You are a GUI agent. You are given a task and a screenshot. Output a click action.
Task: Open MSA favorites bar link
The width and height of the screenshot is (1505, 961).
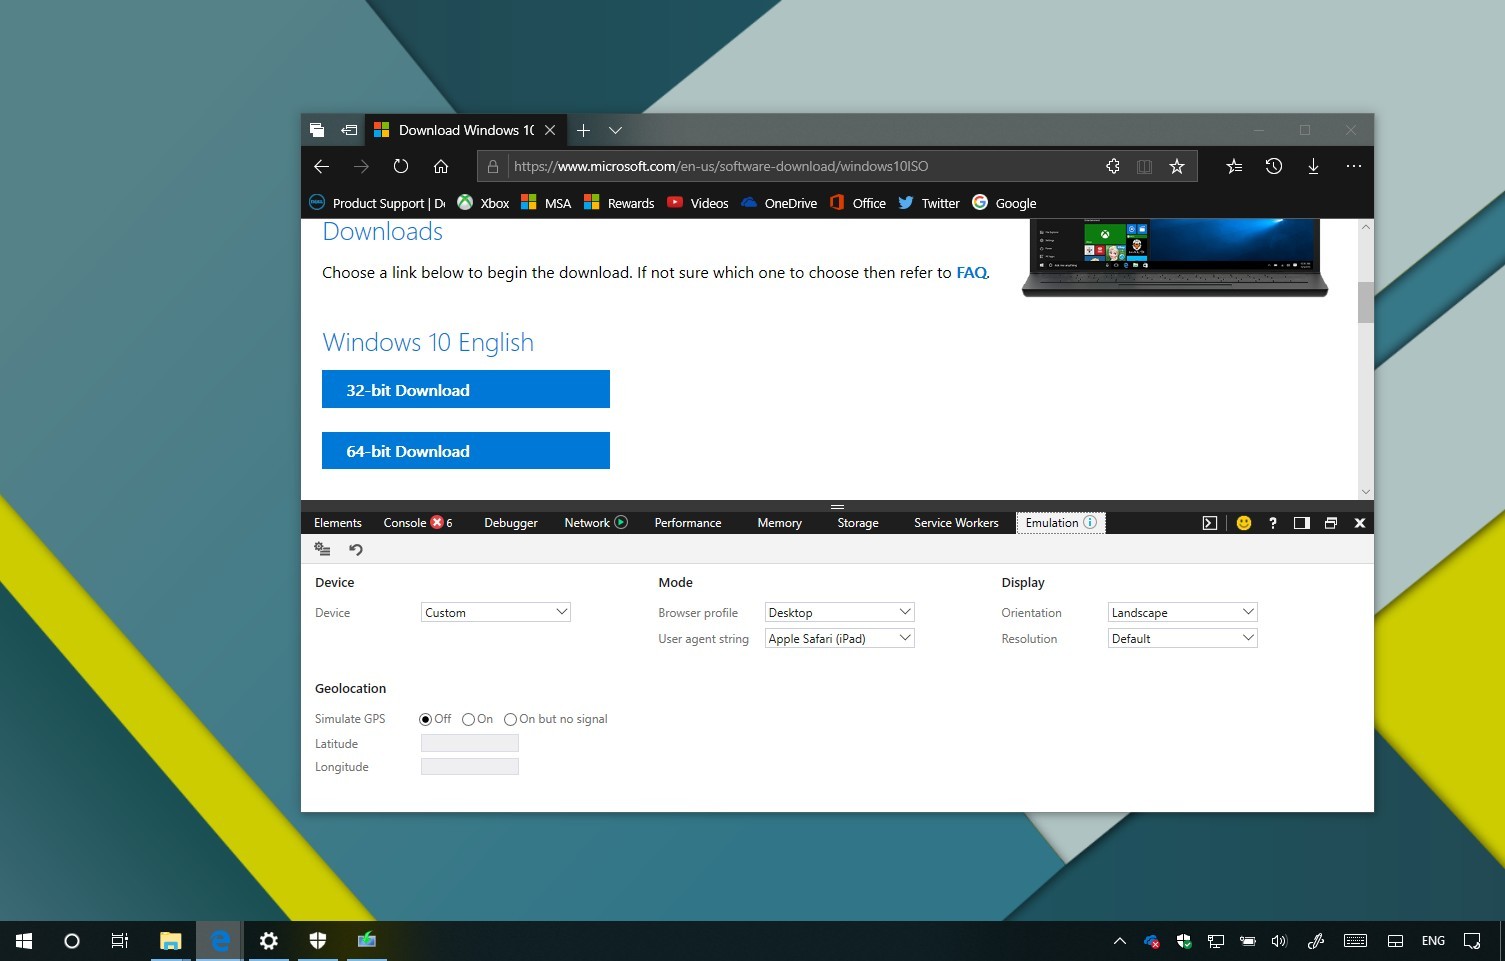pos(546,203)
